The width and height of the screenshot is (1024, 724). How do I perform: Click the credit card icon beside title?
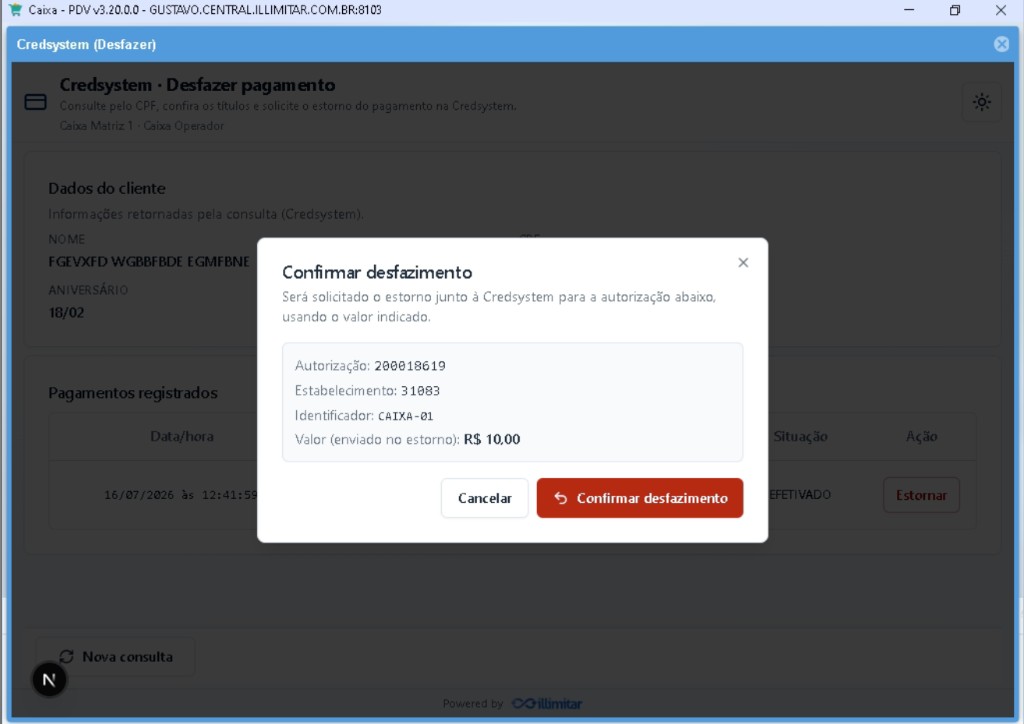35,102
